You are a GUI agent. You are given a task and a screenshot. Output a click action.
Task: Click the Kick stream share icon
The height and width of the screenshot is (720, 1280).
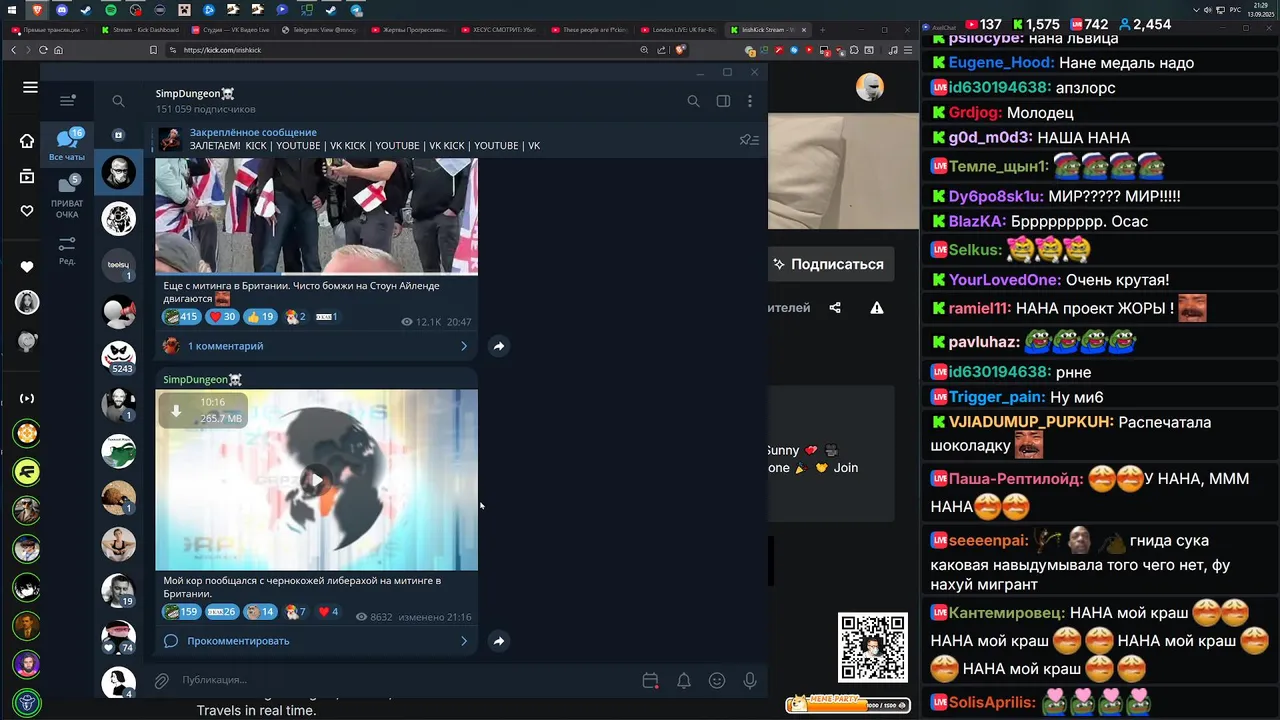pyautogui.click(x=835, y=308)
